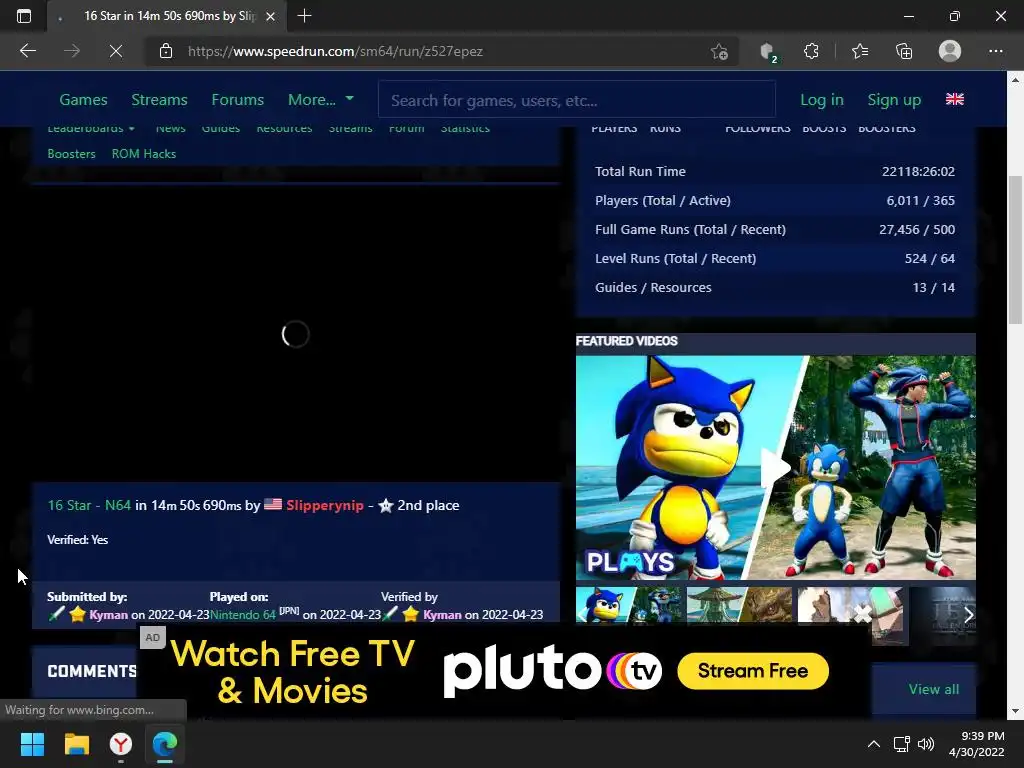Open verifier Kyman's profile
Image resolution: width=1024 pixels, height=768 pixels.
pos(442,615)
